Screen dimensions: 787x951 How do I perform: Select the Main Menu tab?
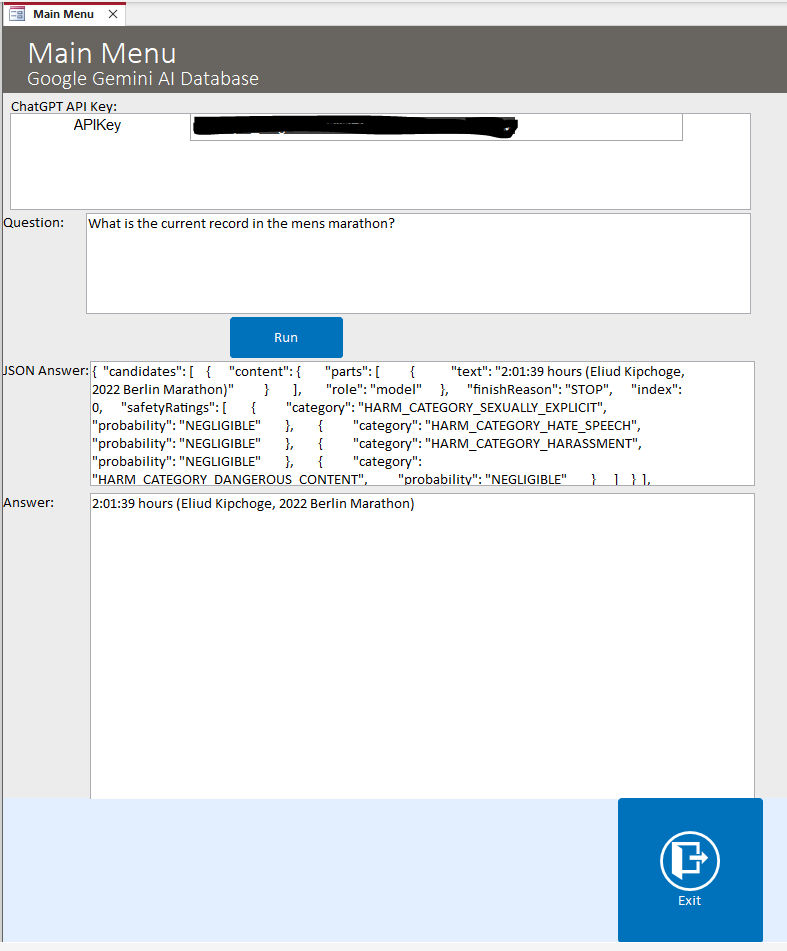click(x=63, y=14)
